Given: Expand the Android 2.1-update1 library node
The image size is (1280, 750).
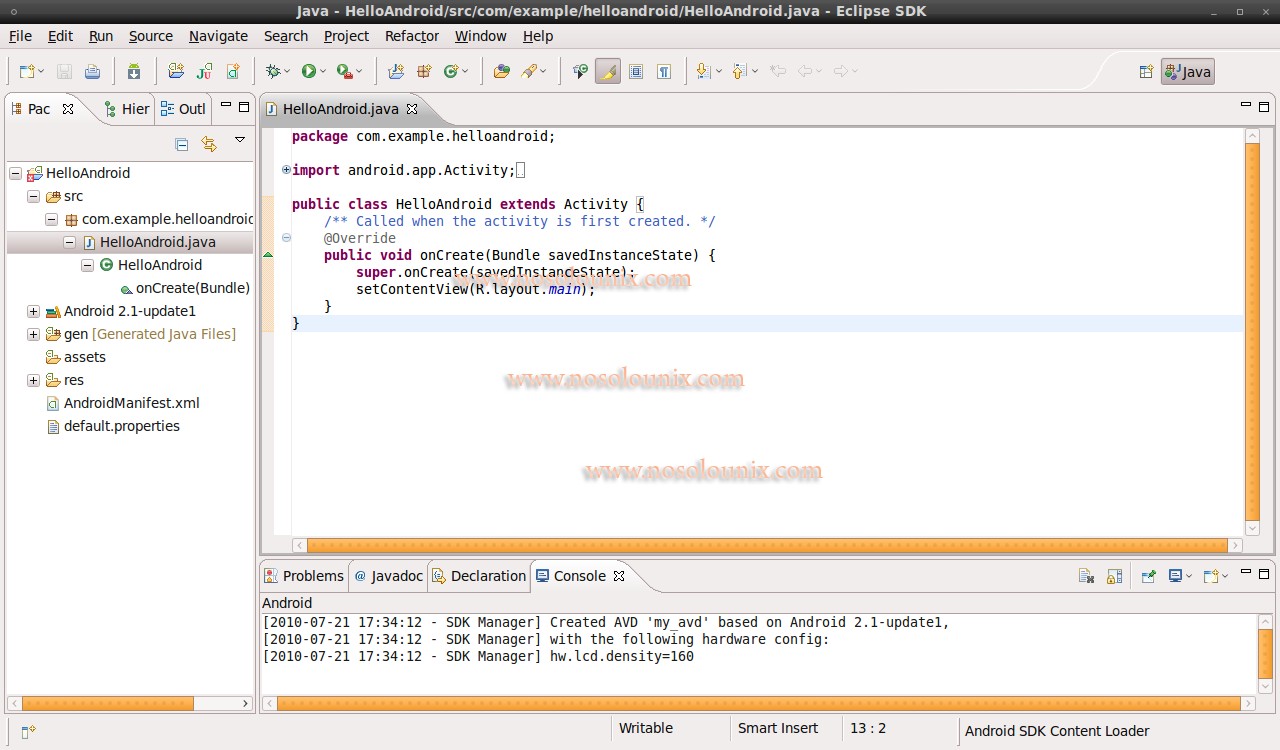Looking at the screenshot, I should (x=33, y=311).
